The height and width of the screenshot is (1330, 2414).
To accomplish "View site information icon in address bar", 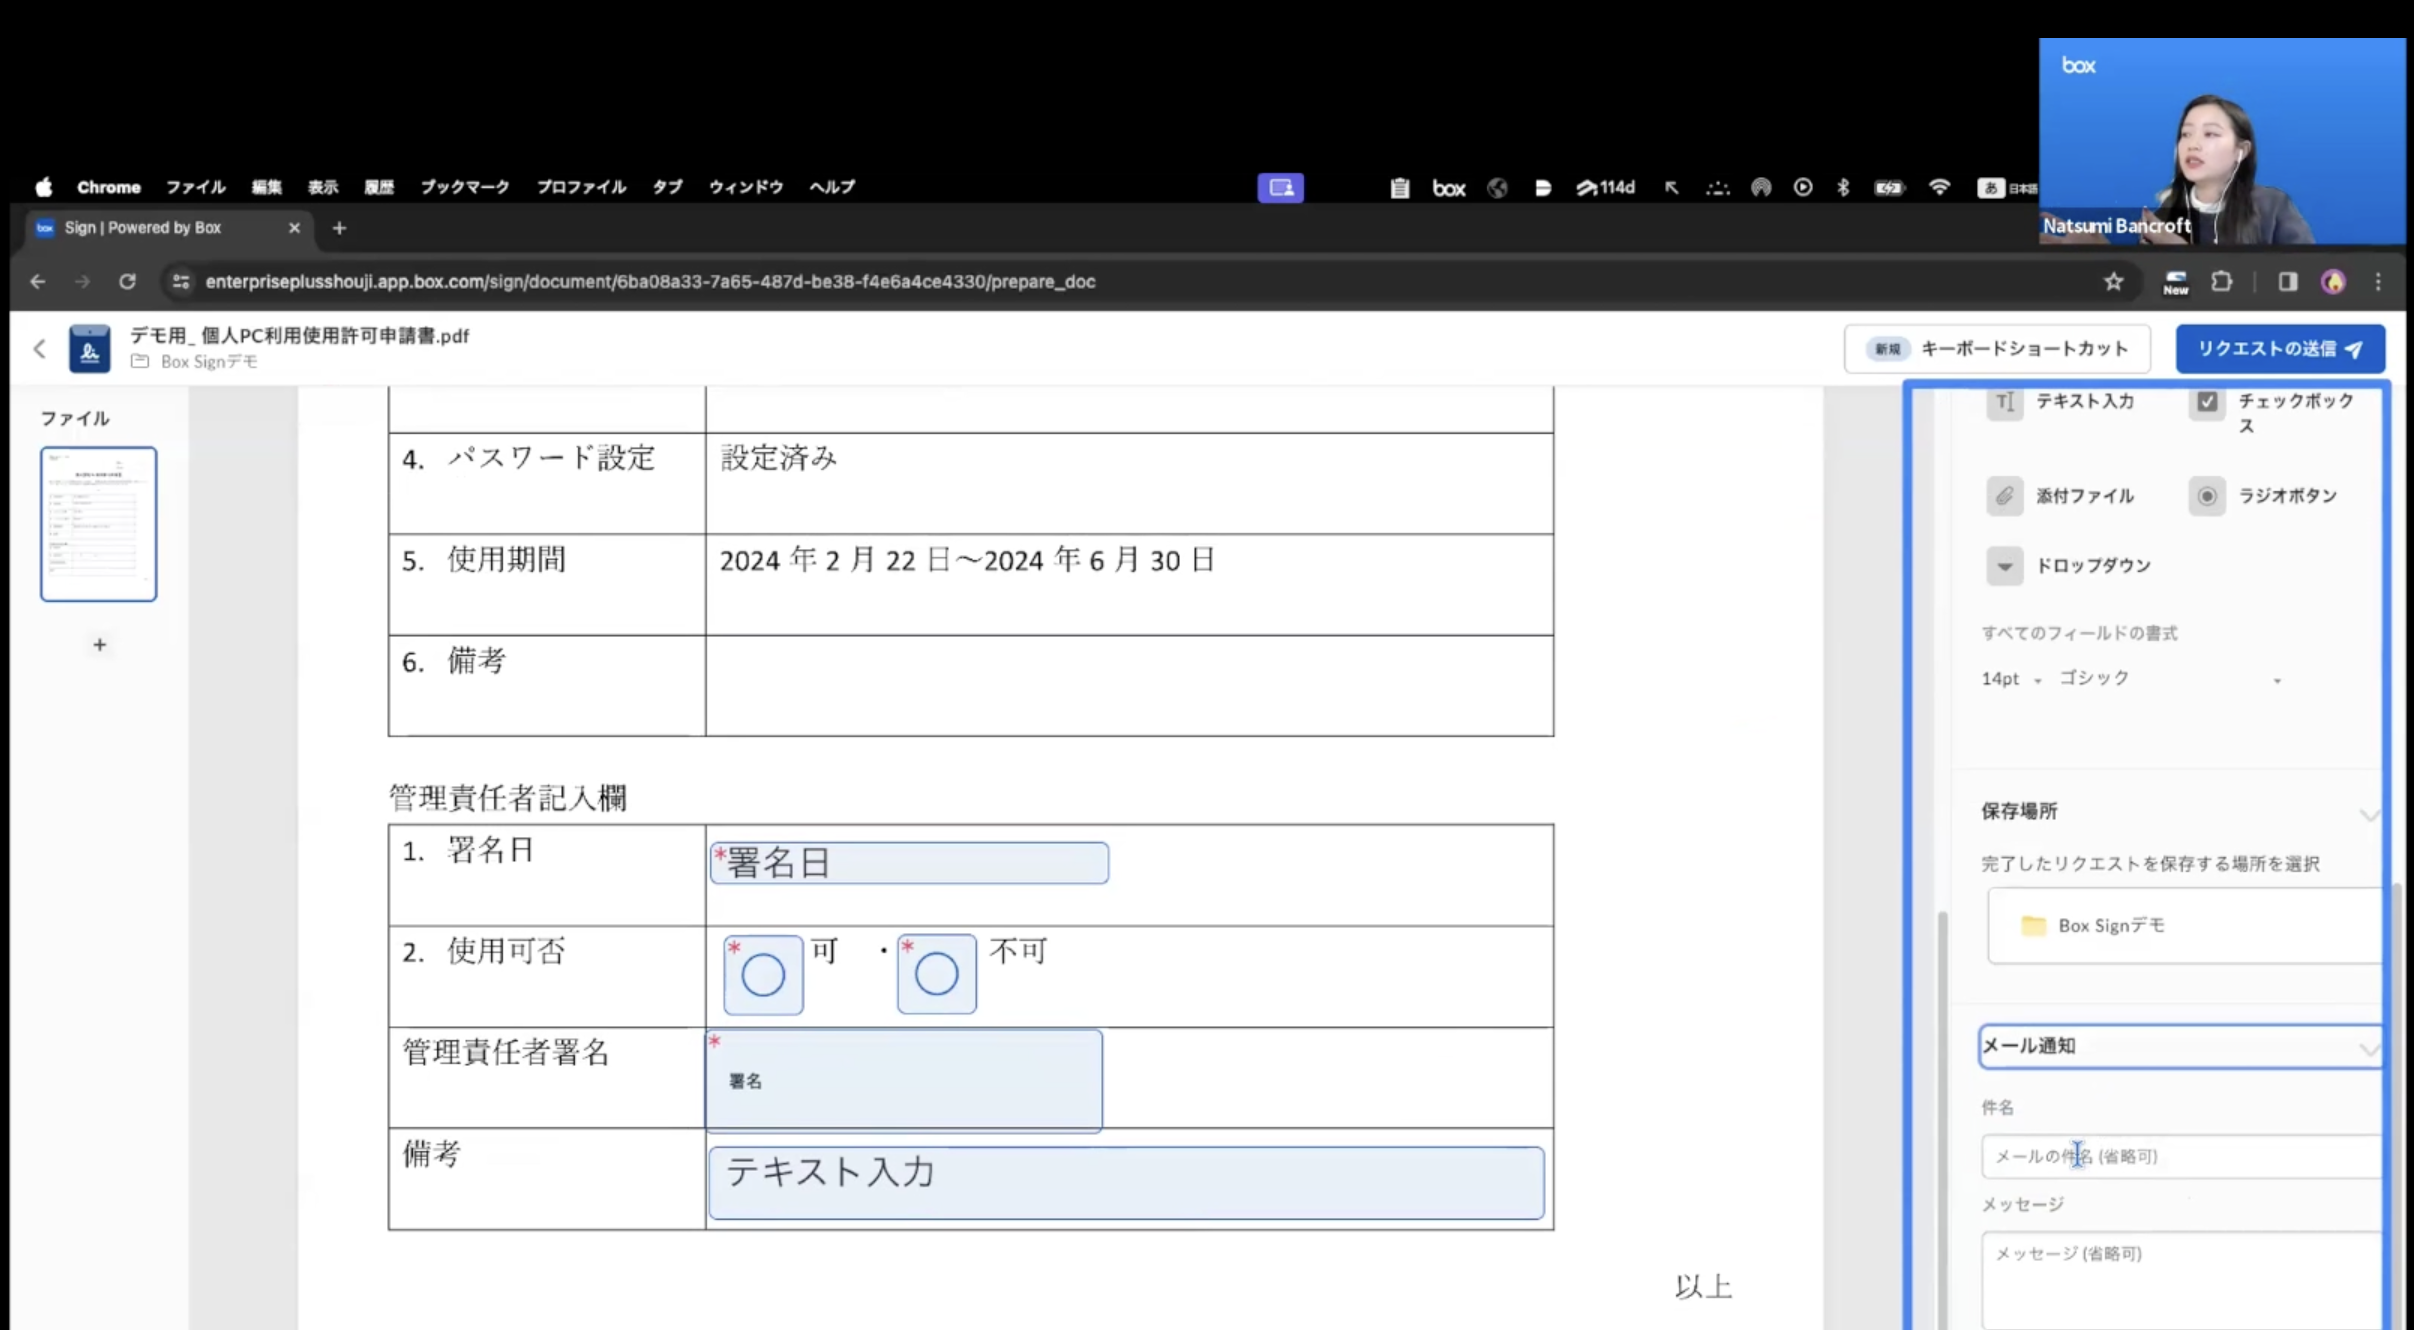I will (181, 282).
